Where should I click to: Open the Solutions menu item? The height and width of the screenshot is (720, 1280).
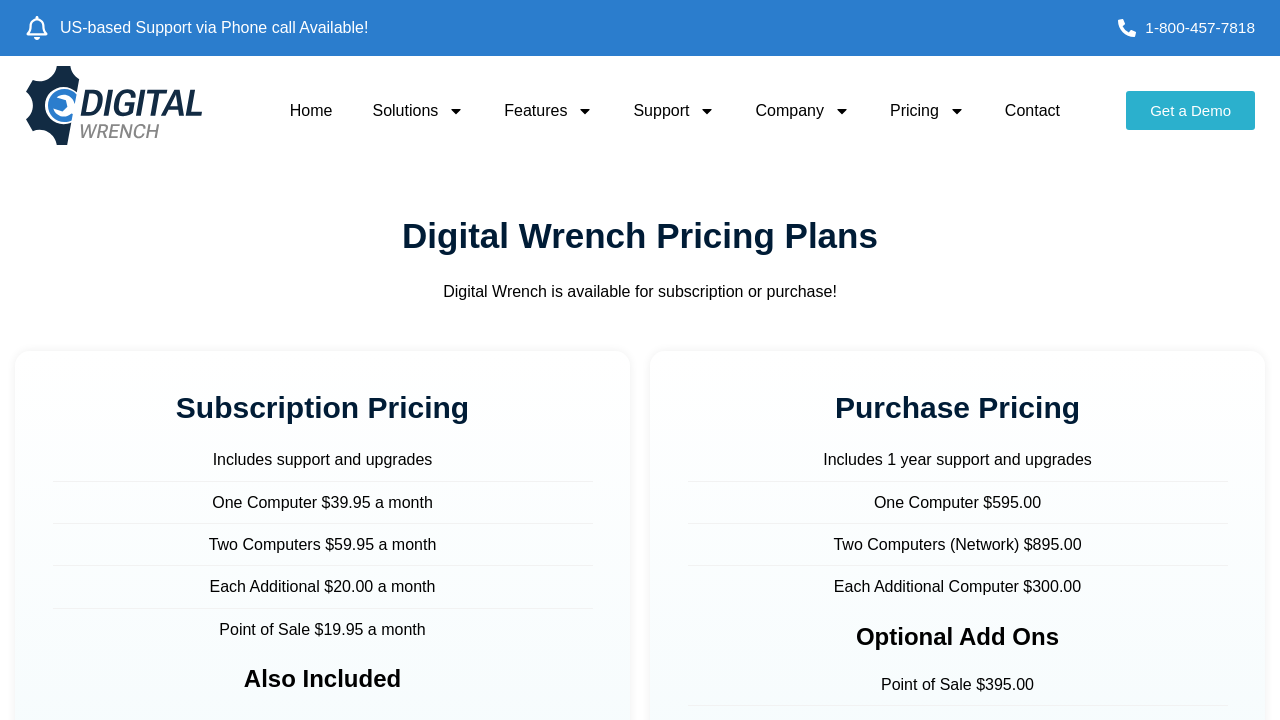click(x=405, y=111)
